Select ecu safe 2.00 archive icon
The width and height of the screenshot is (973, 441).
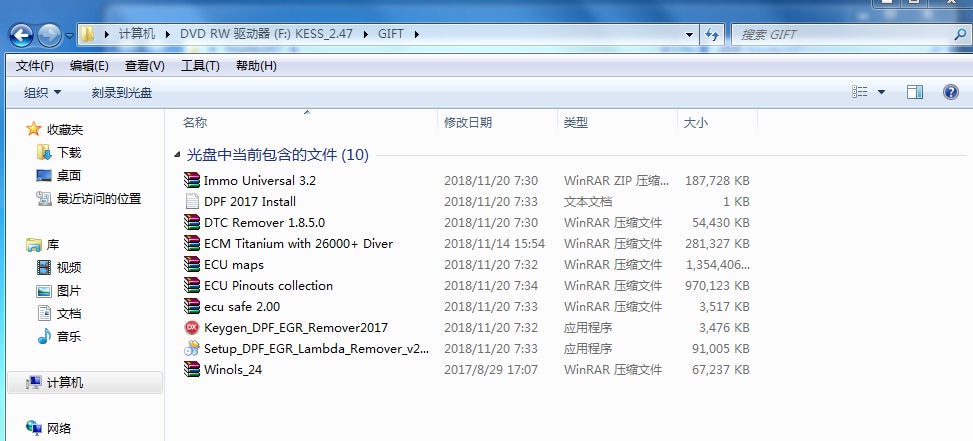192,307
